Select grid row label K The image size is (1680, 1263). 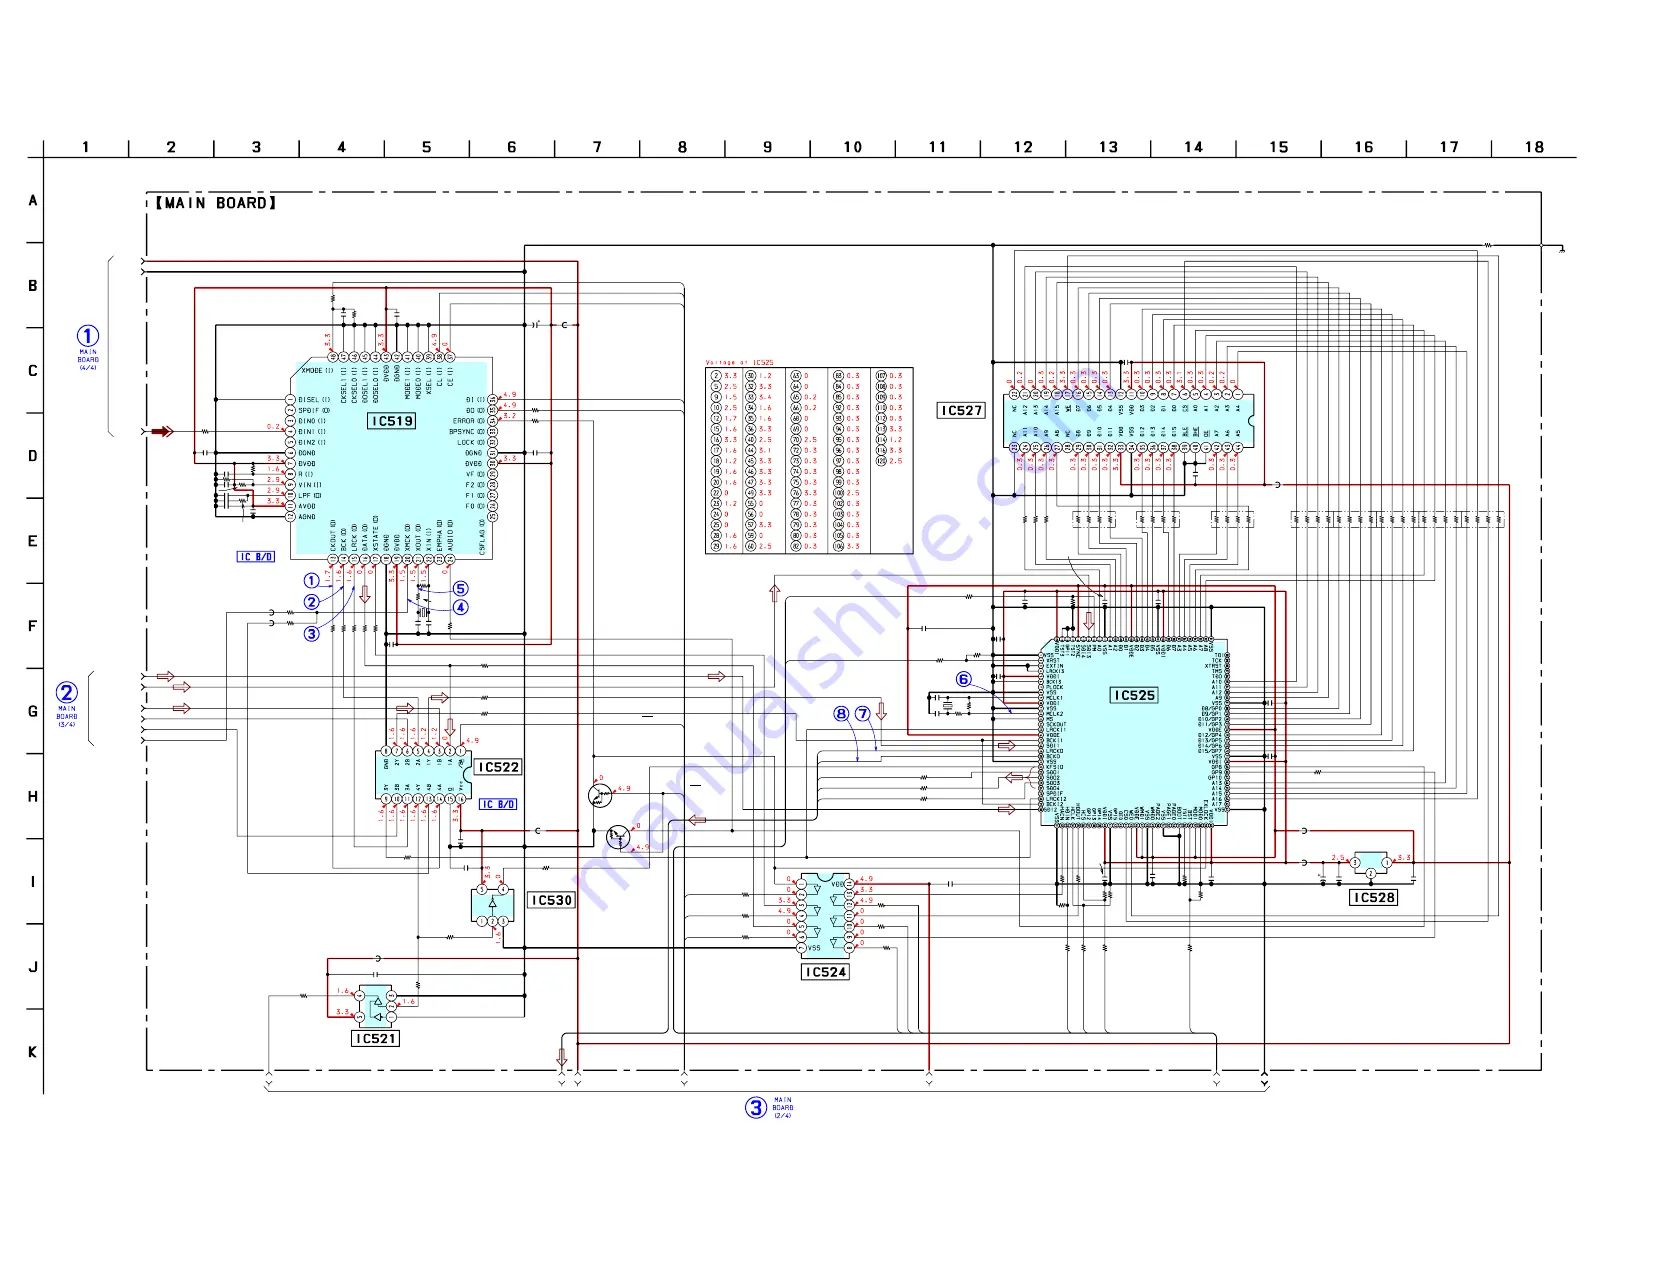tap(33, 1052)
